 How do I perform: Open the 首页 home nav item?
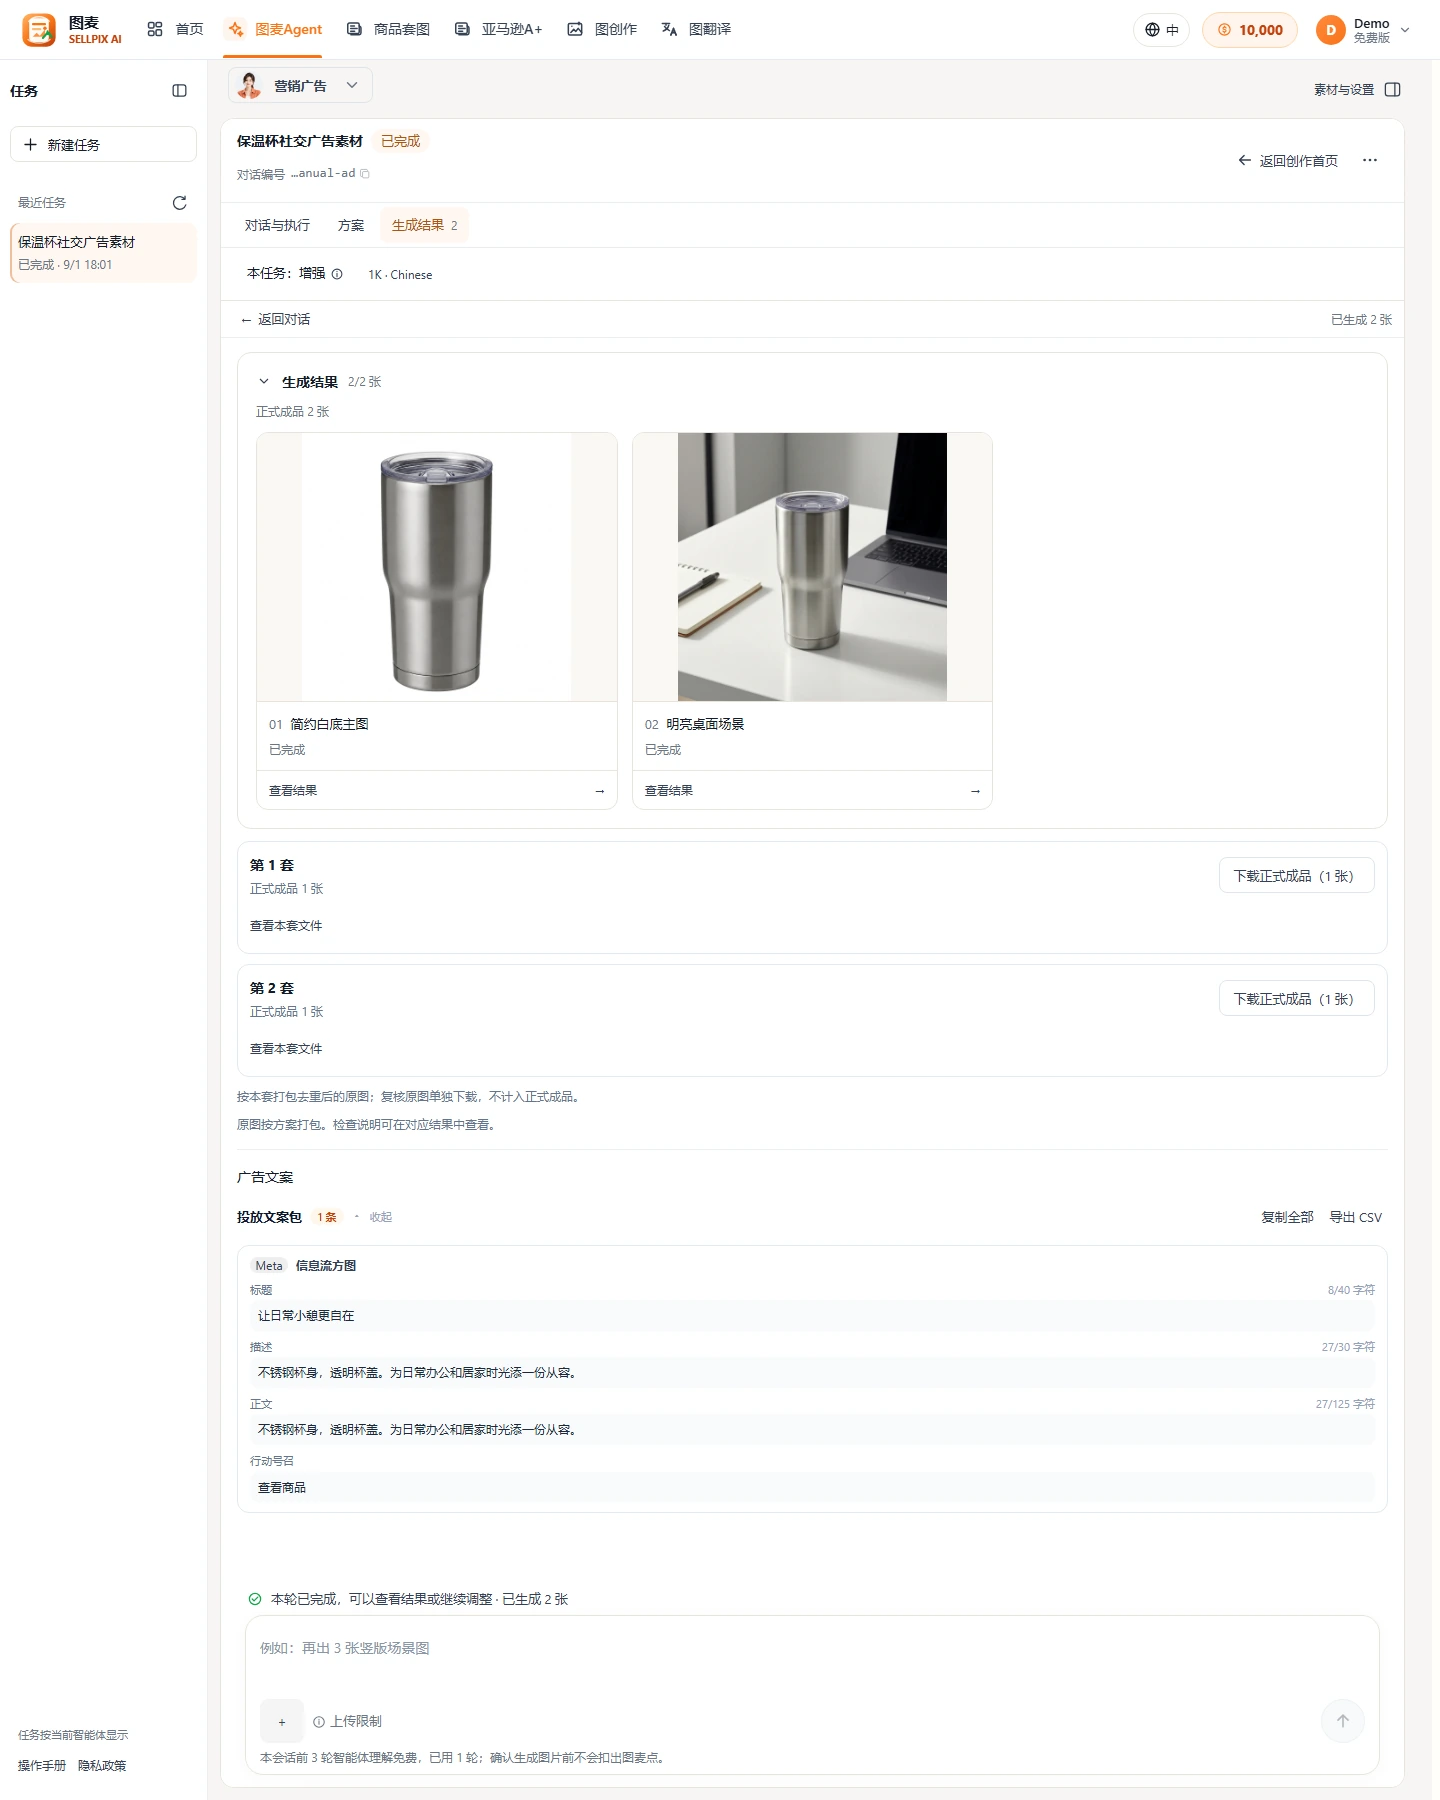pyautogui.click(x=175, y=29)
